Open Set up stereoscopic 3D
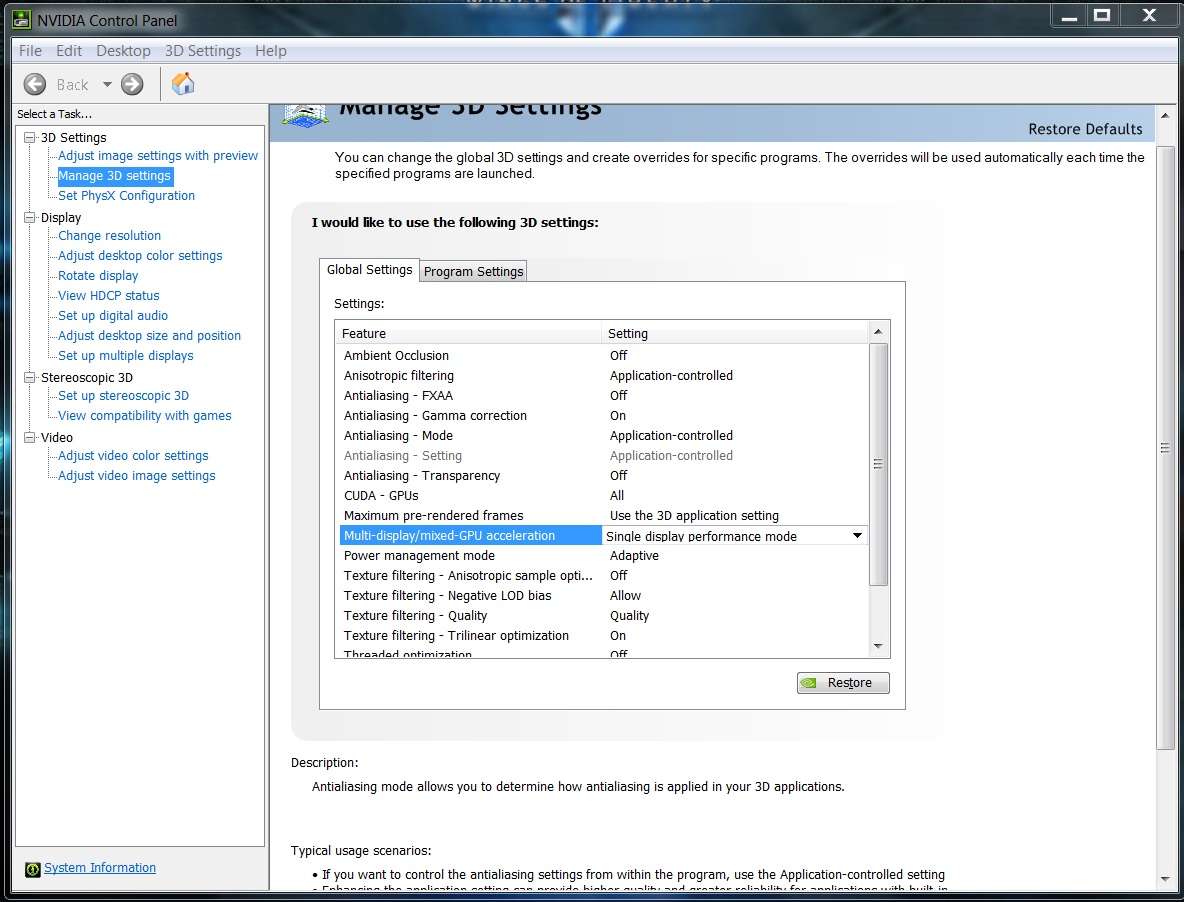1184x902 pixels. pyautogui.click(x=124, y=396)
